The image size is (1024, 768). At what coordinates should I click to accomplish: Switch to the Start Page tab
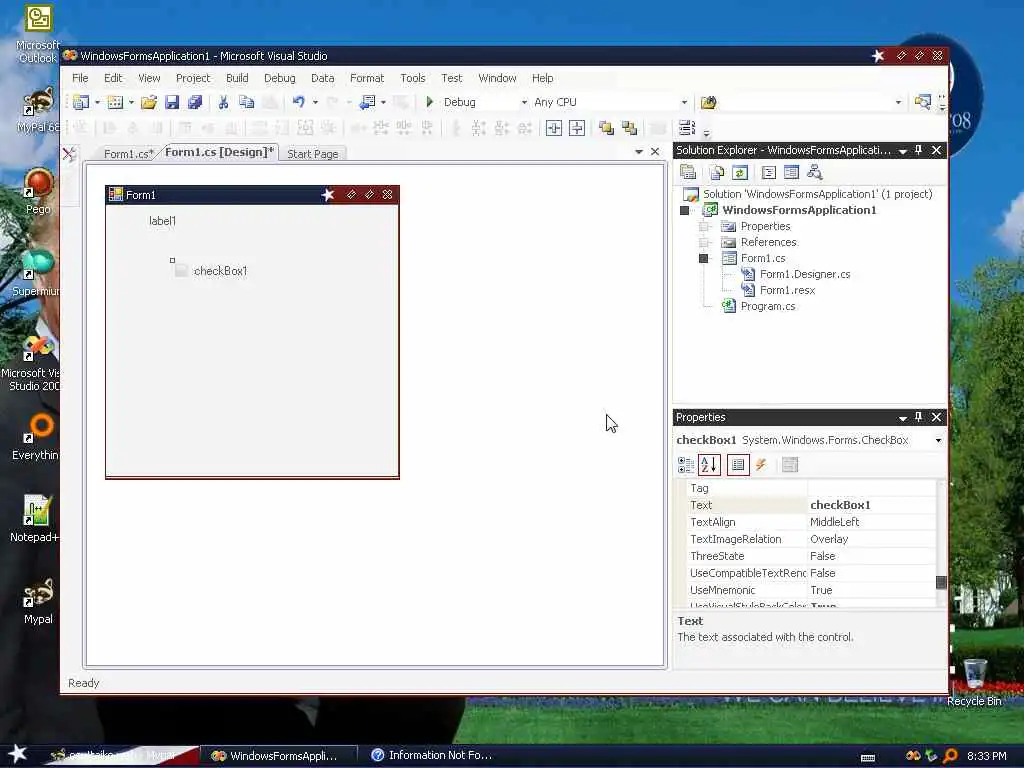coord(313,153)
